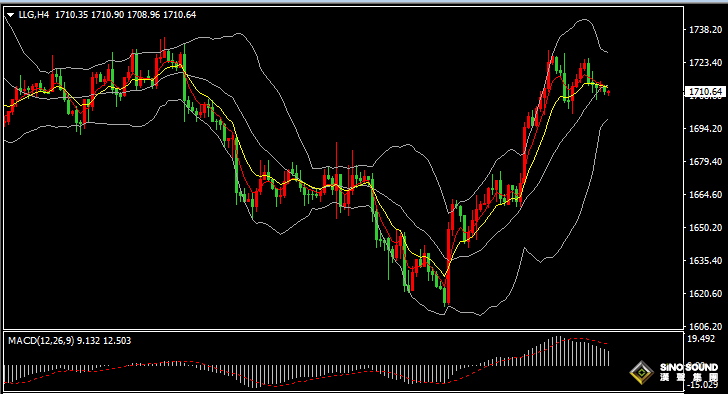Screen dimensions: 728x394
Task: Click the MACD(12,26,9) indicator label
Action: click(x=41, y=341)
